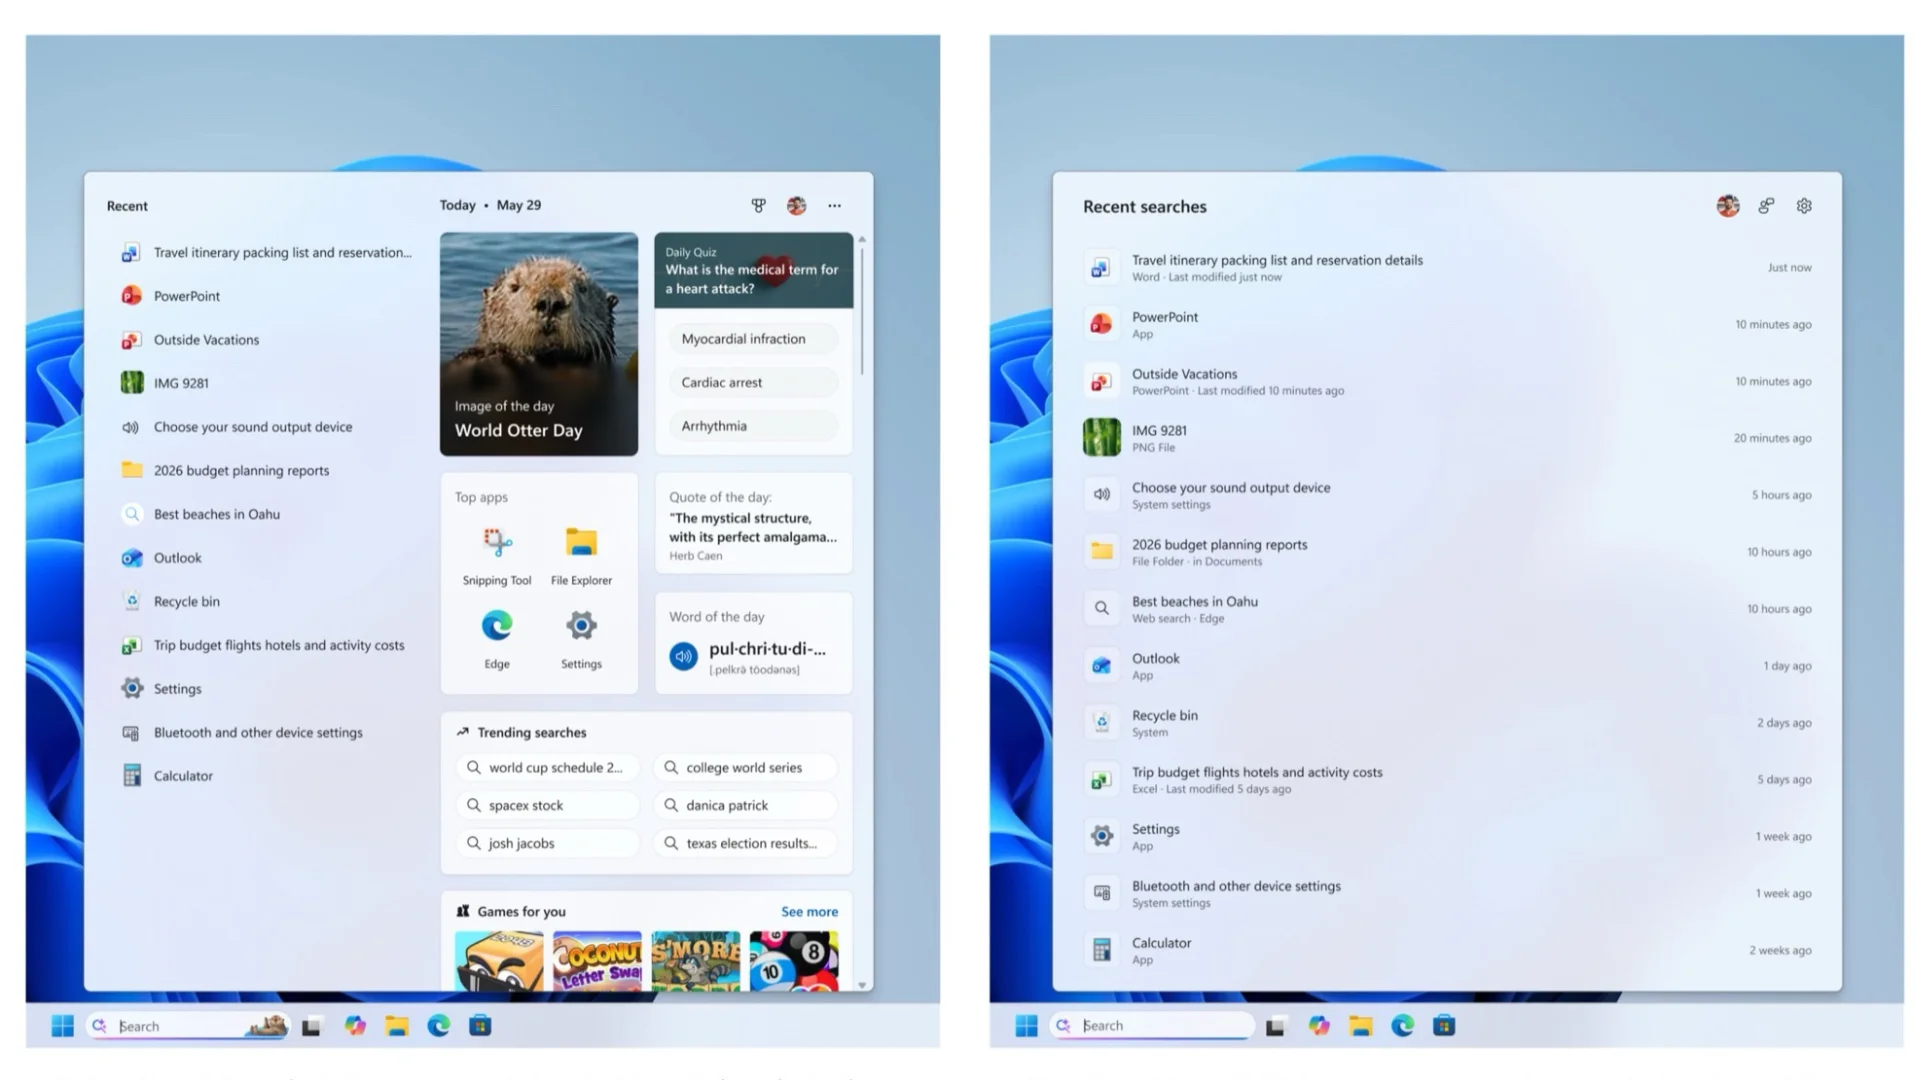1920x1080 pixels.
Task: Open search settings gear in right panel
Action: (x=1804, y=206)
